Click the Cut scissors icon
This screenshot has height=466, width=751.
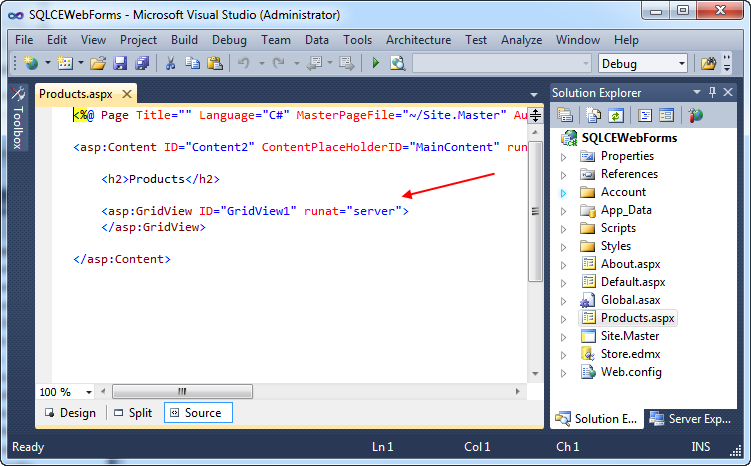click(171, 63)
